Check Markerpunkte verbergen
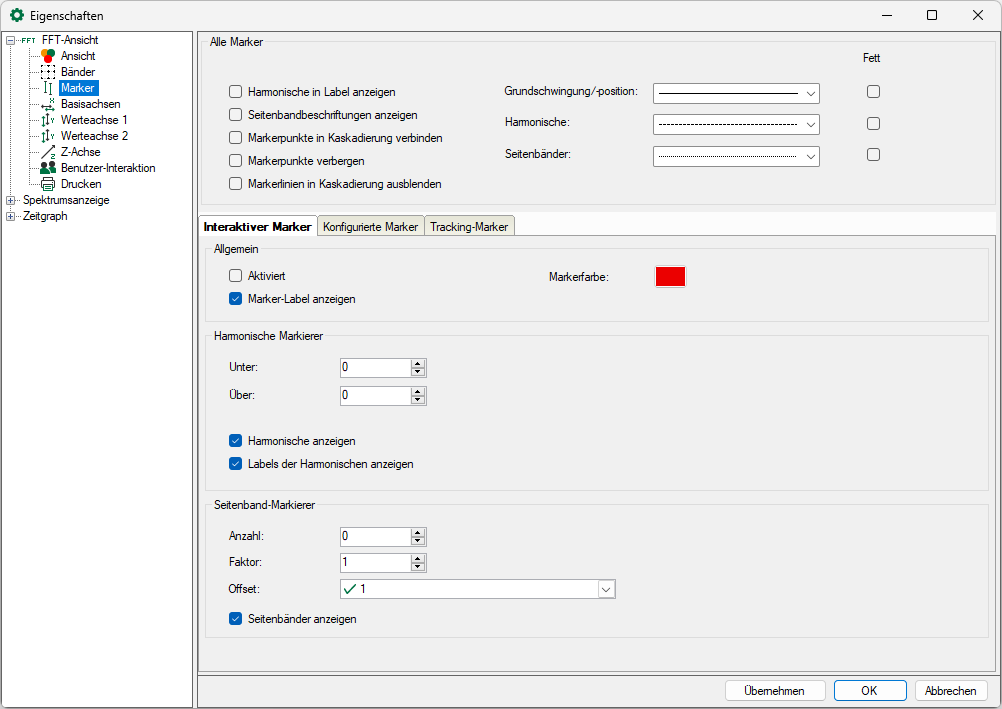The image size is (1002, 709). coord(236,160)
